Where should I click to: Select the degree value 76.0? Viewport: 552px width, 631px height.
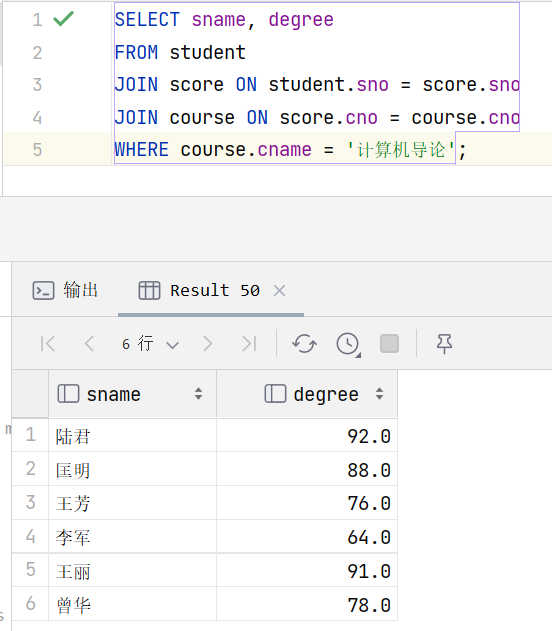point(307,503)
